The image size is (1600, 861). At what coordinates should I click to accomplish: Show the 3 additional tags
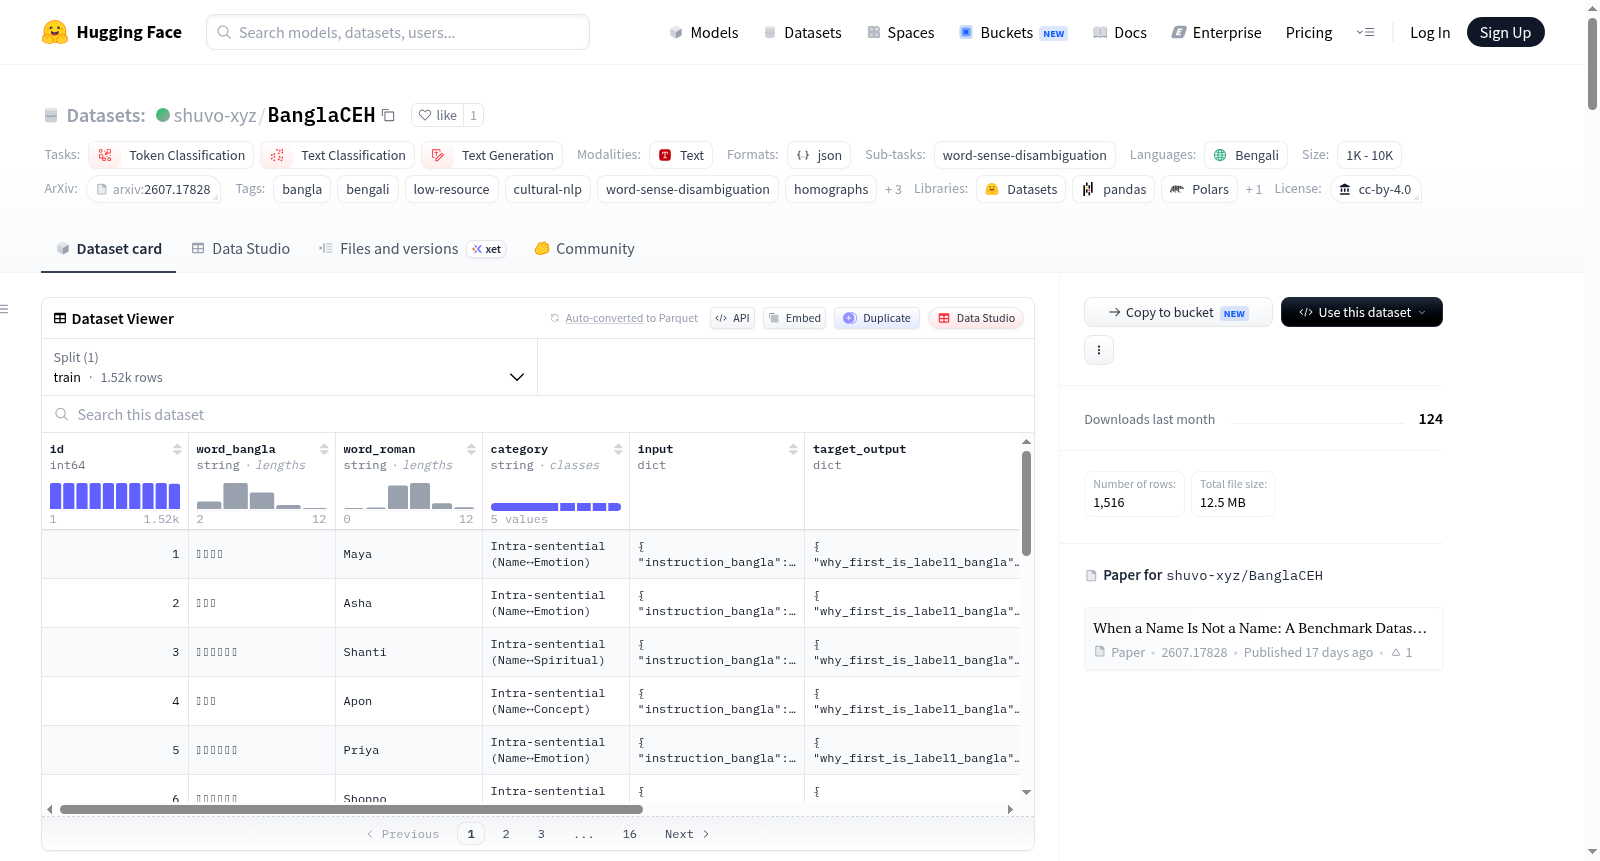click(893, 189)
